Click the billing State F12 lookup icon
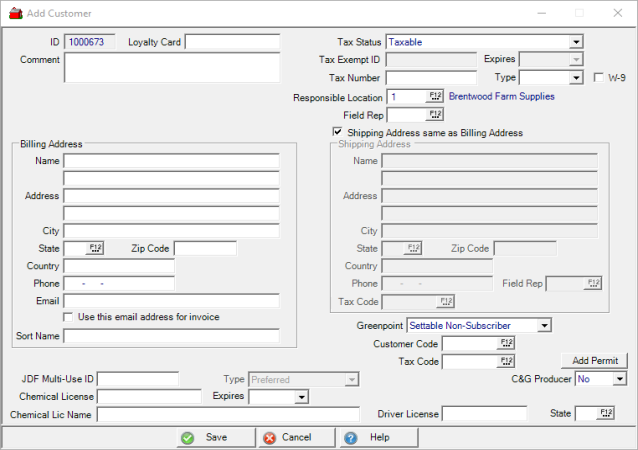 96,248
